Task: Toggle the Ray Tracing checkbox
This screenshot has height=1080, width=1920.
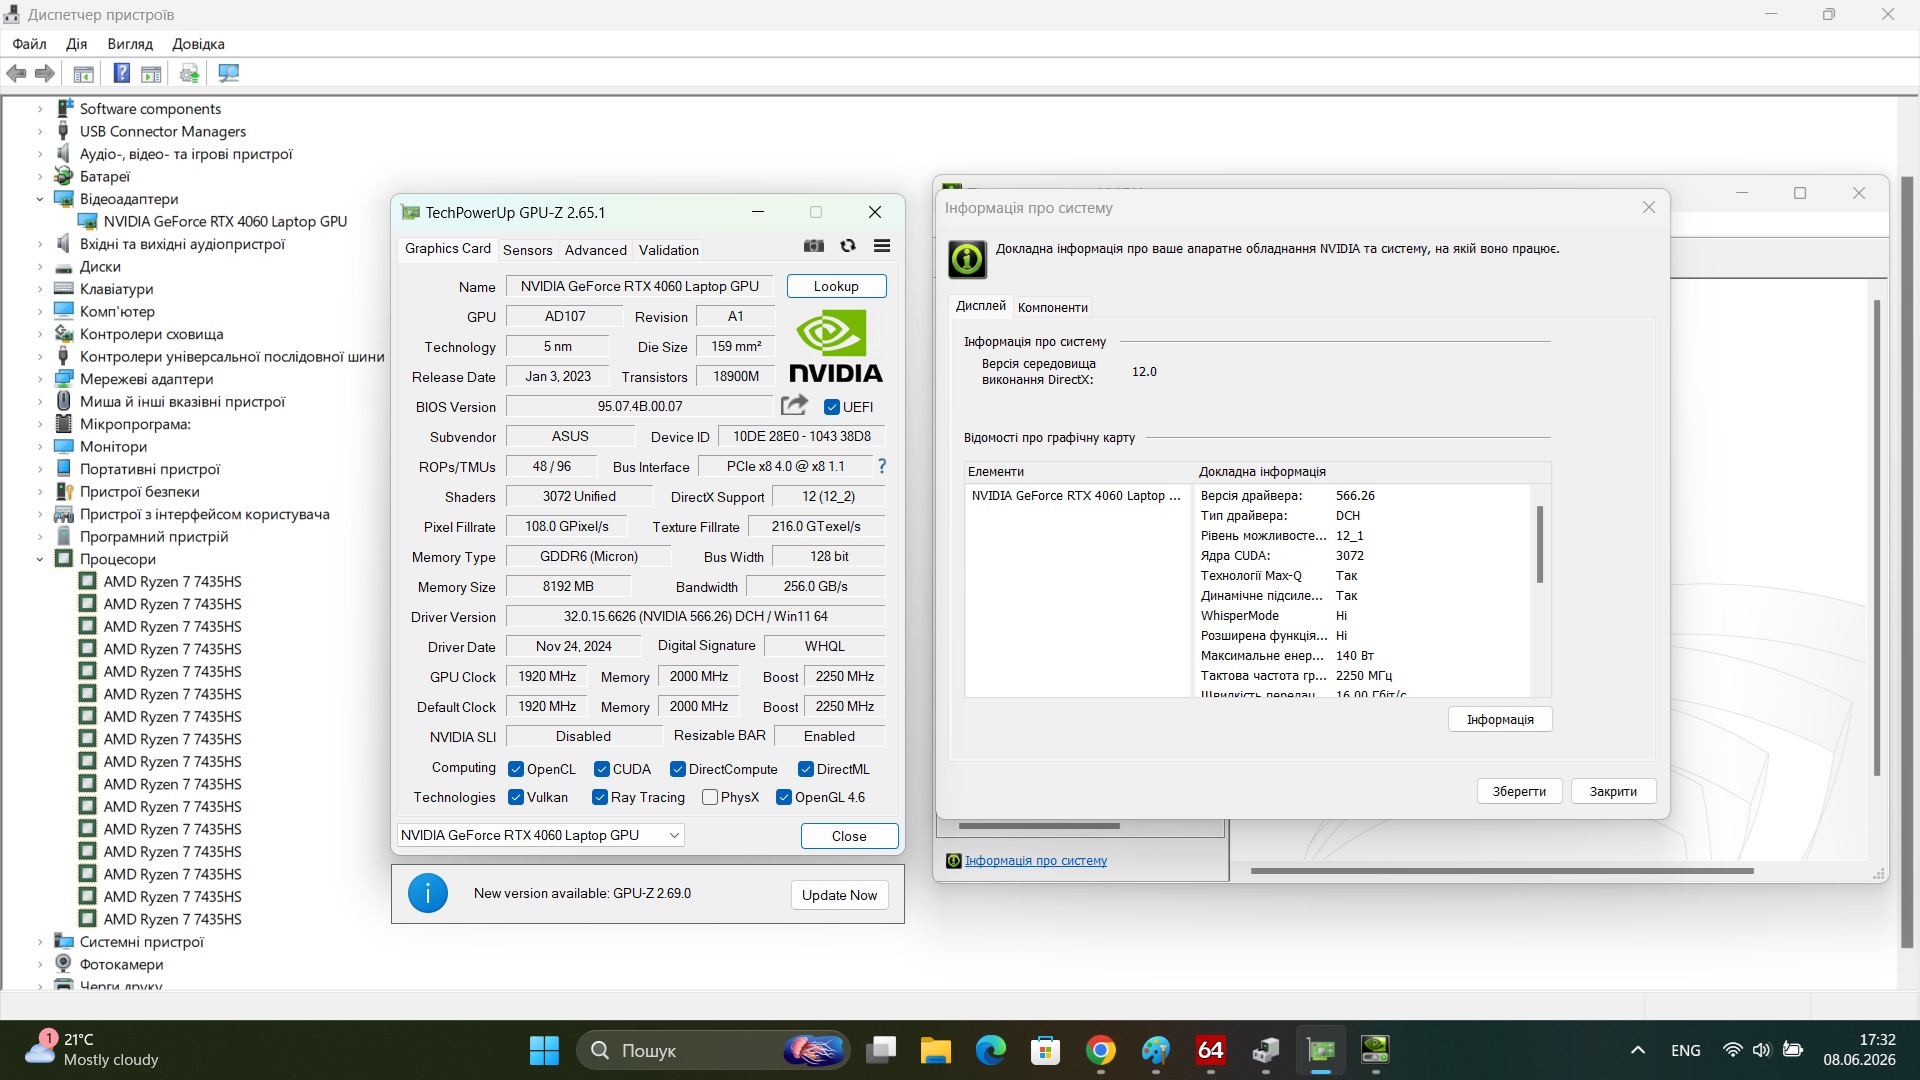Action: click(600, 797)
